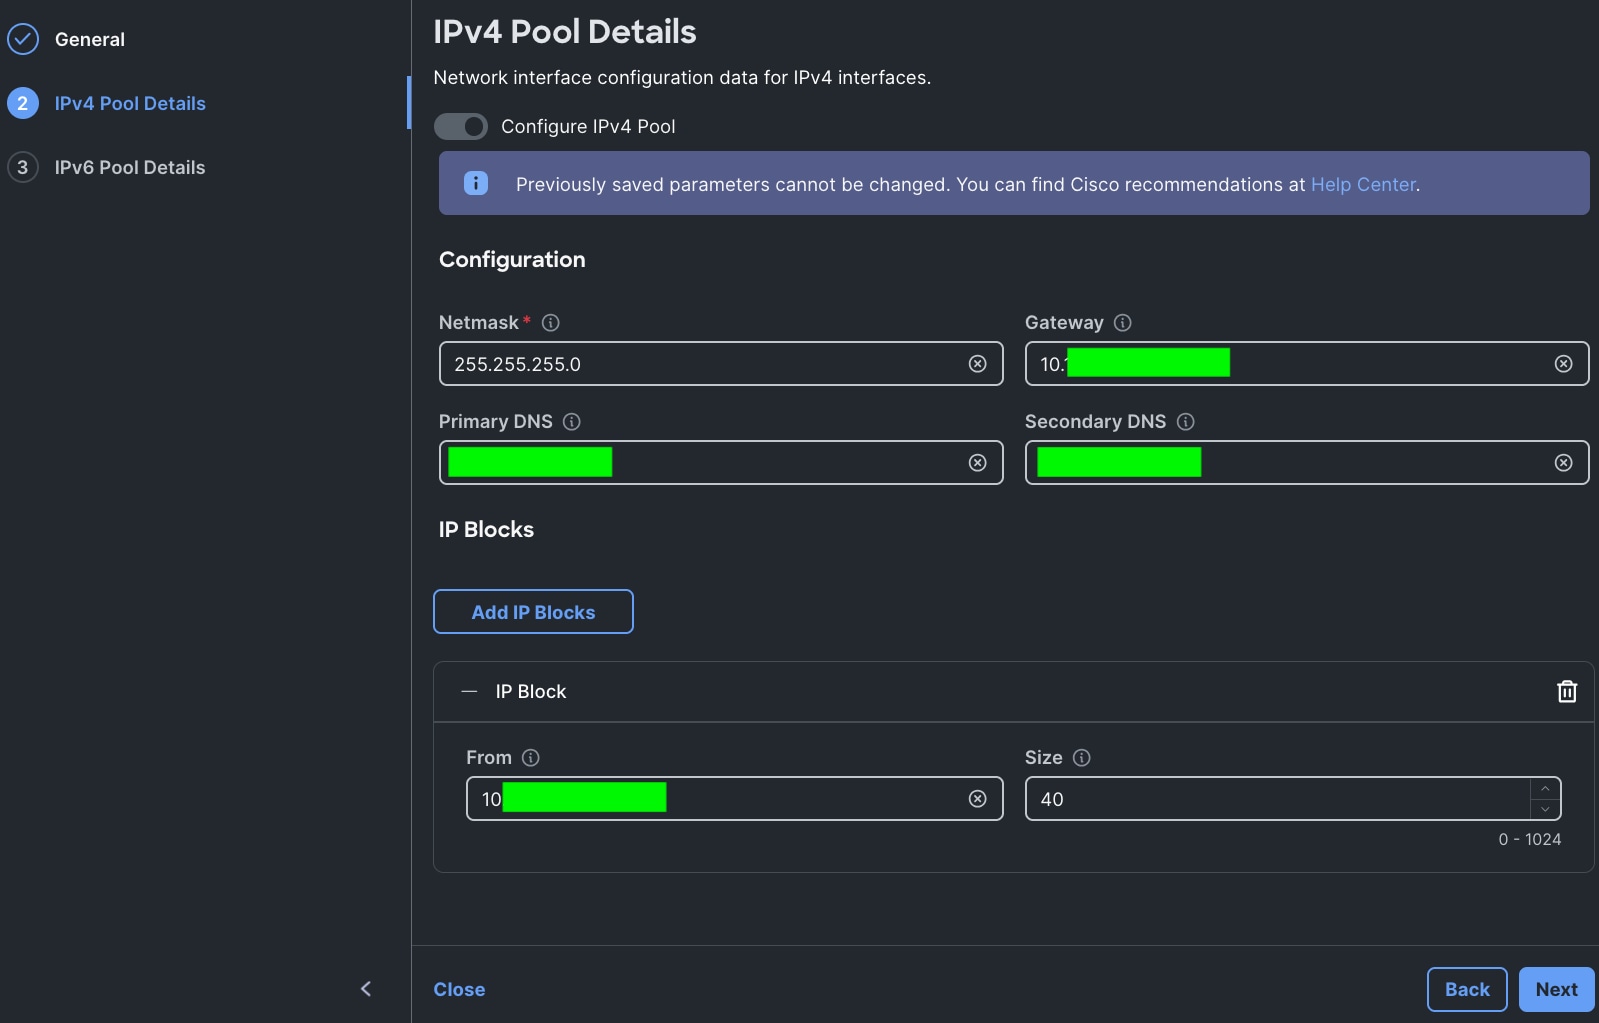
Task: Click the Close link
Action: [x=459, y=989]
